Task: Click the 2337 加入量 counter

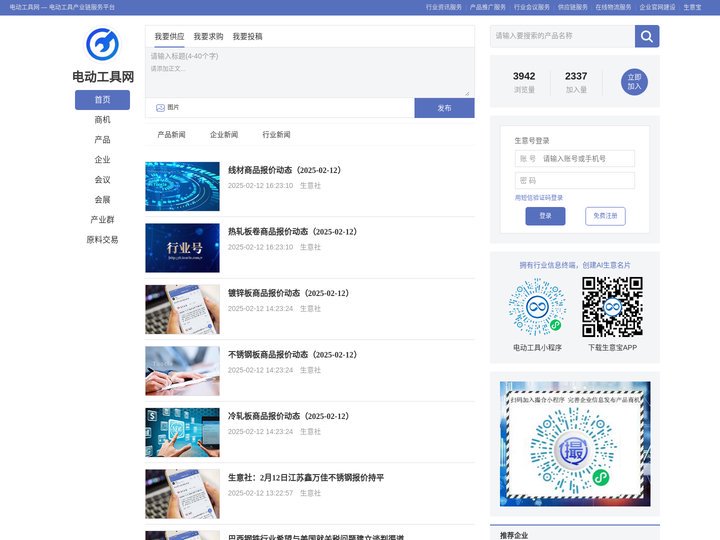Action: click(x=576, y=82)
